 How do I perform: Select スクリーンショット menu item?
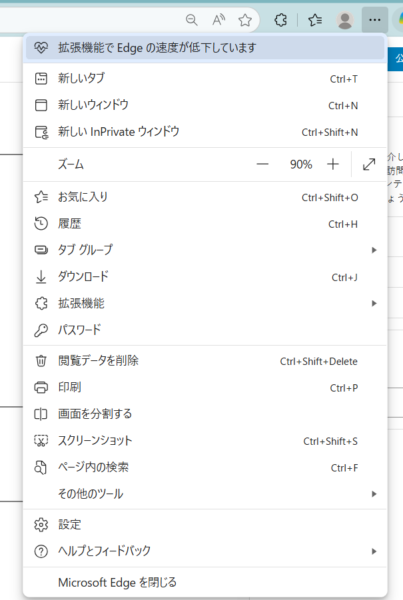205,441
